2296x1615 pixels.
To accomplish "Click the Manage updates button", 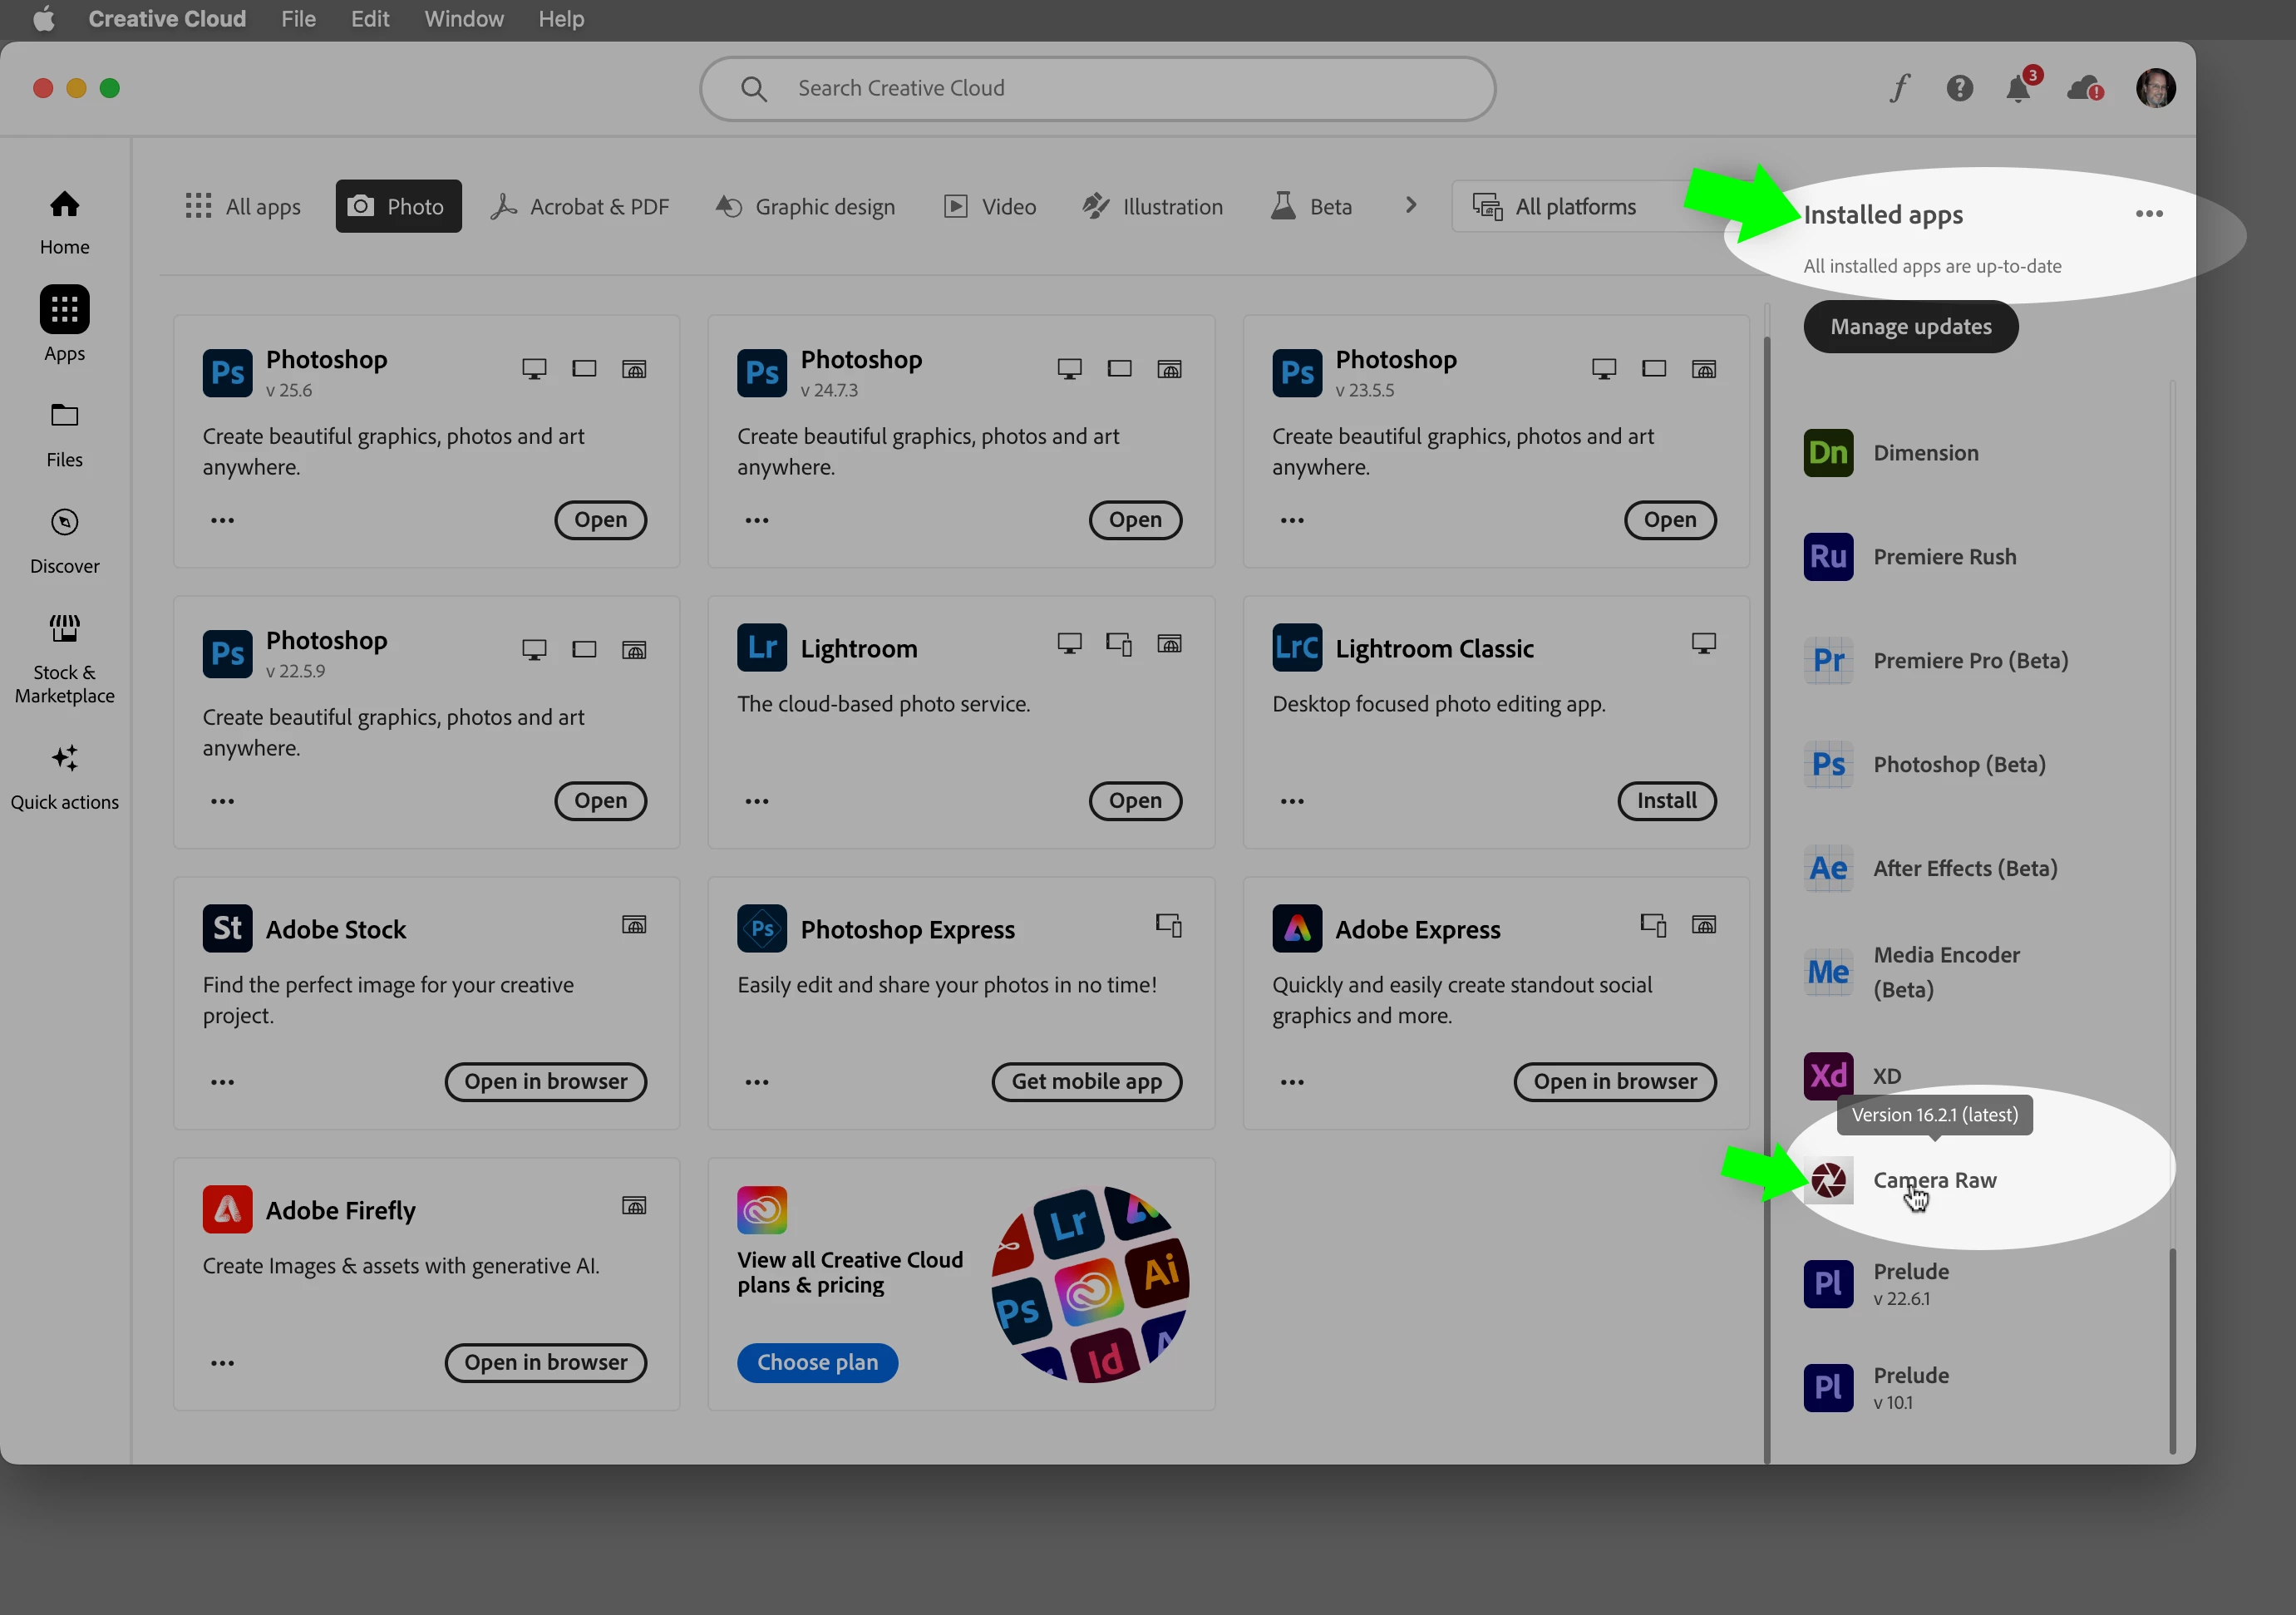I will click(x=1910, y=327).
